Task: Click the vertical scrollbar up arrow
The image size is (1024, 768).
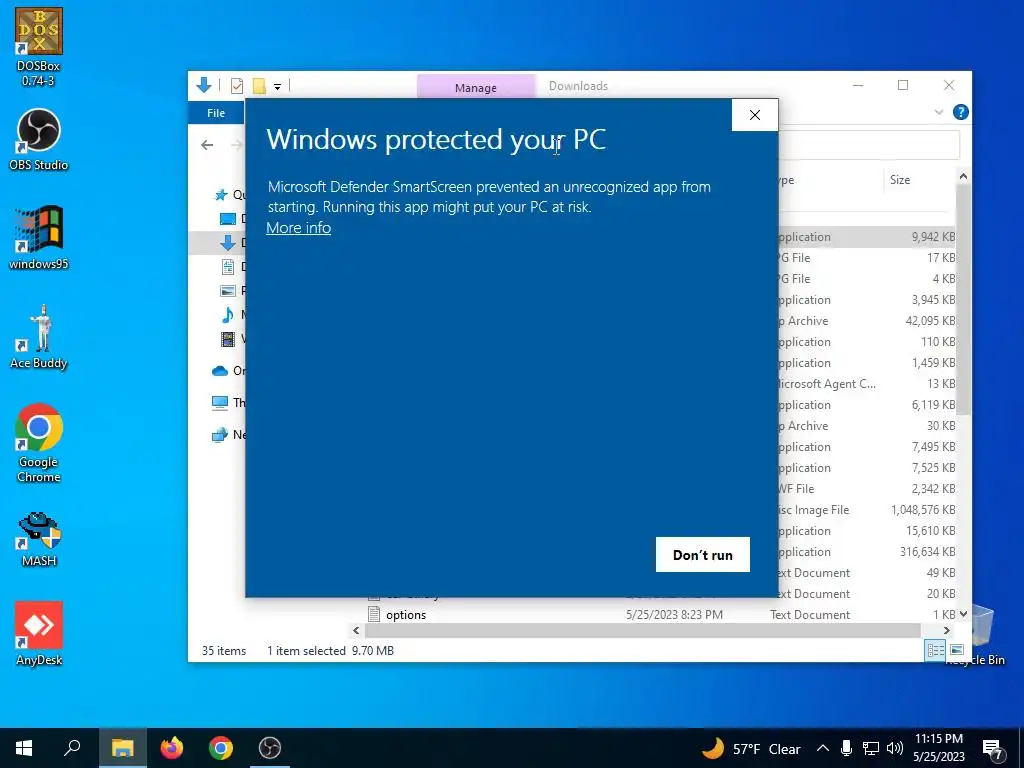Action: [963, 176]
